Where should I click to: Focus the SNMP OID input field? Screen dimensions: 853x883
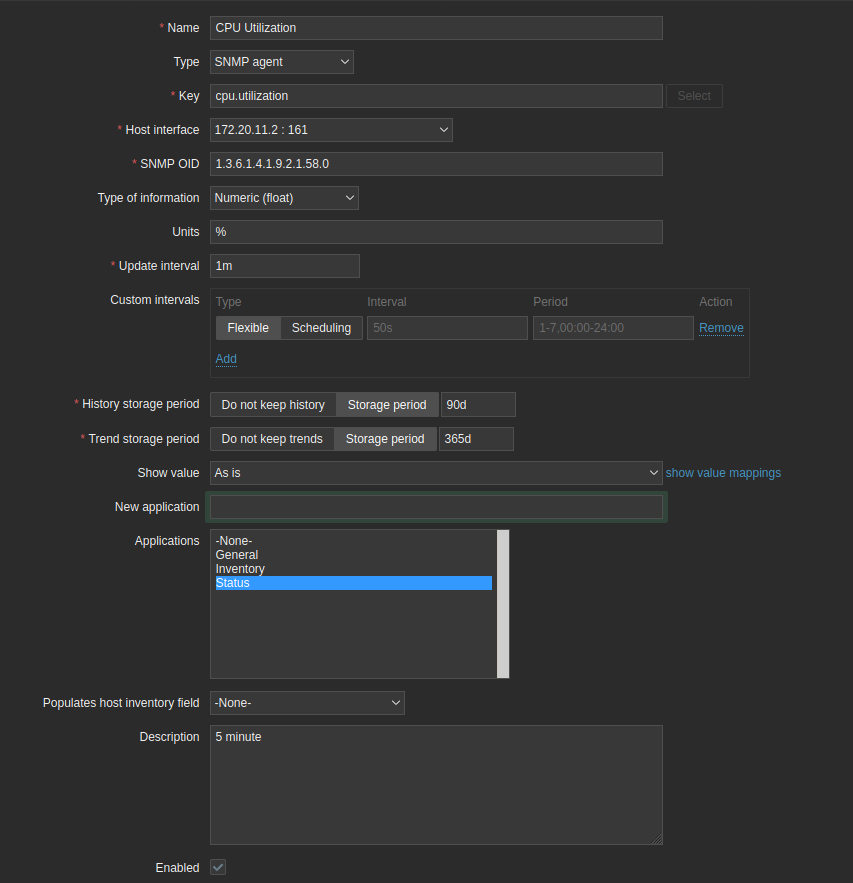point(436,164)
